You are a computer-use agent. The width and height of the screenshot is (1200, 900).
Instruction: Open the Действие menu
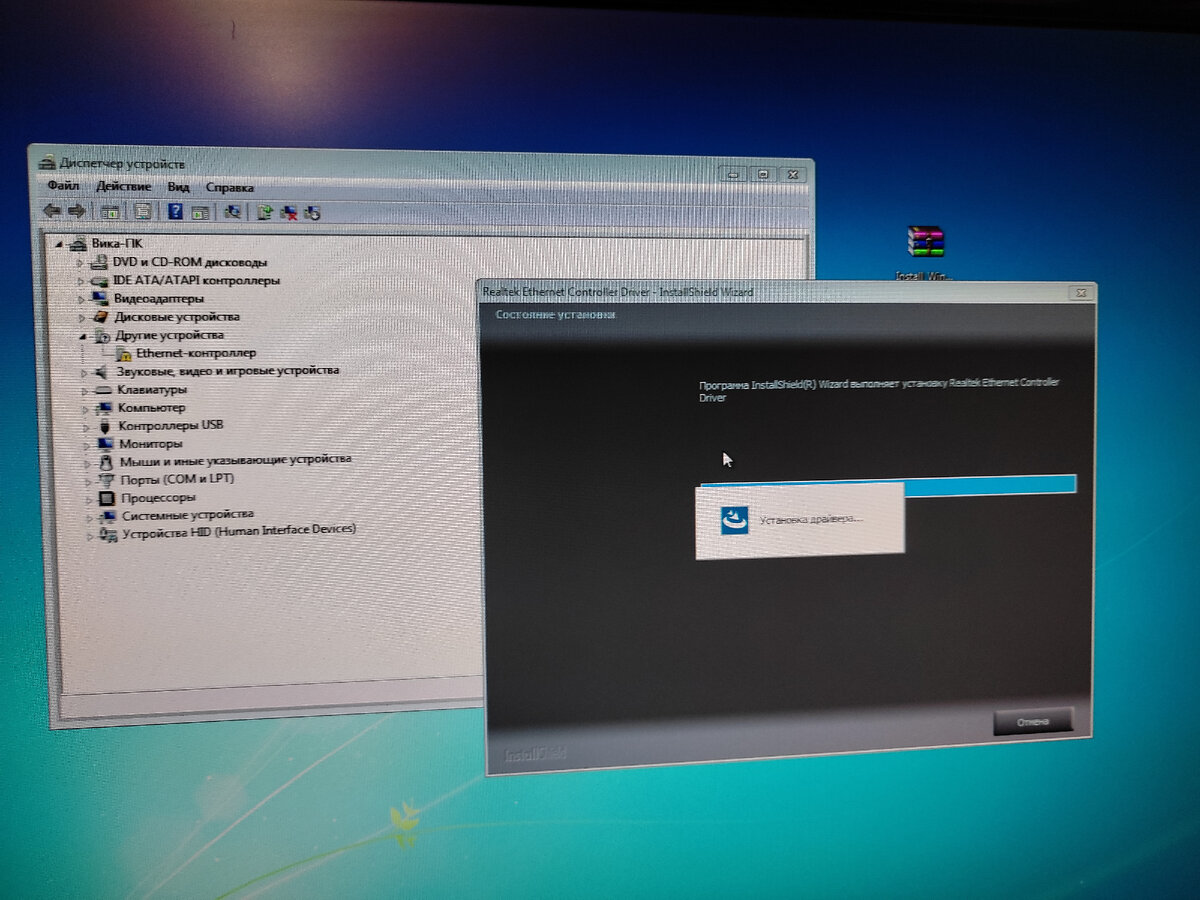coord(123,187)
